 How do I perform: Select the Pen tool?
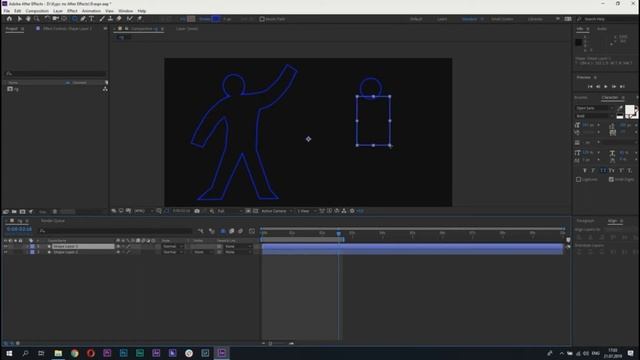pos(83,19)
